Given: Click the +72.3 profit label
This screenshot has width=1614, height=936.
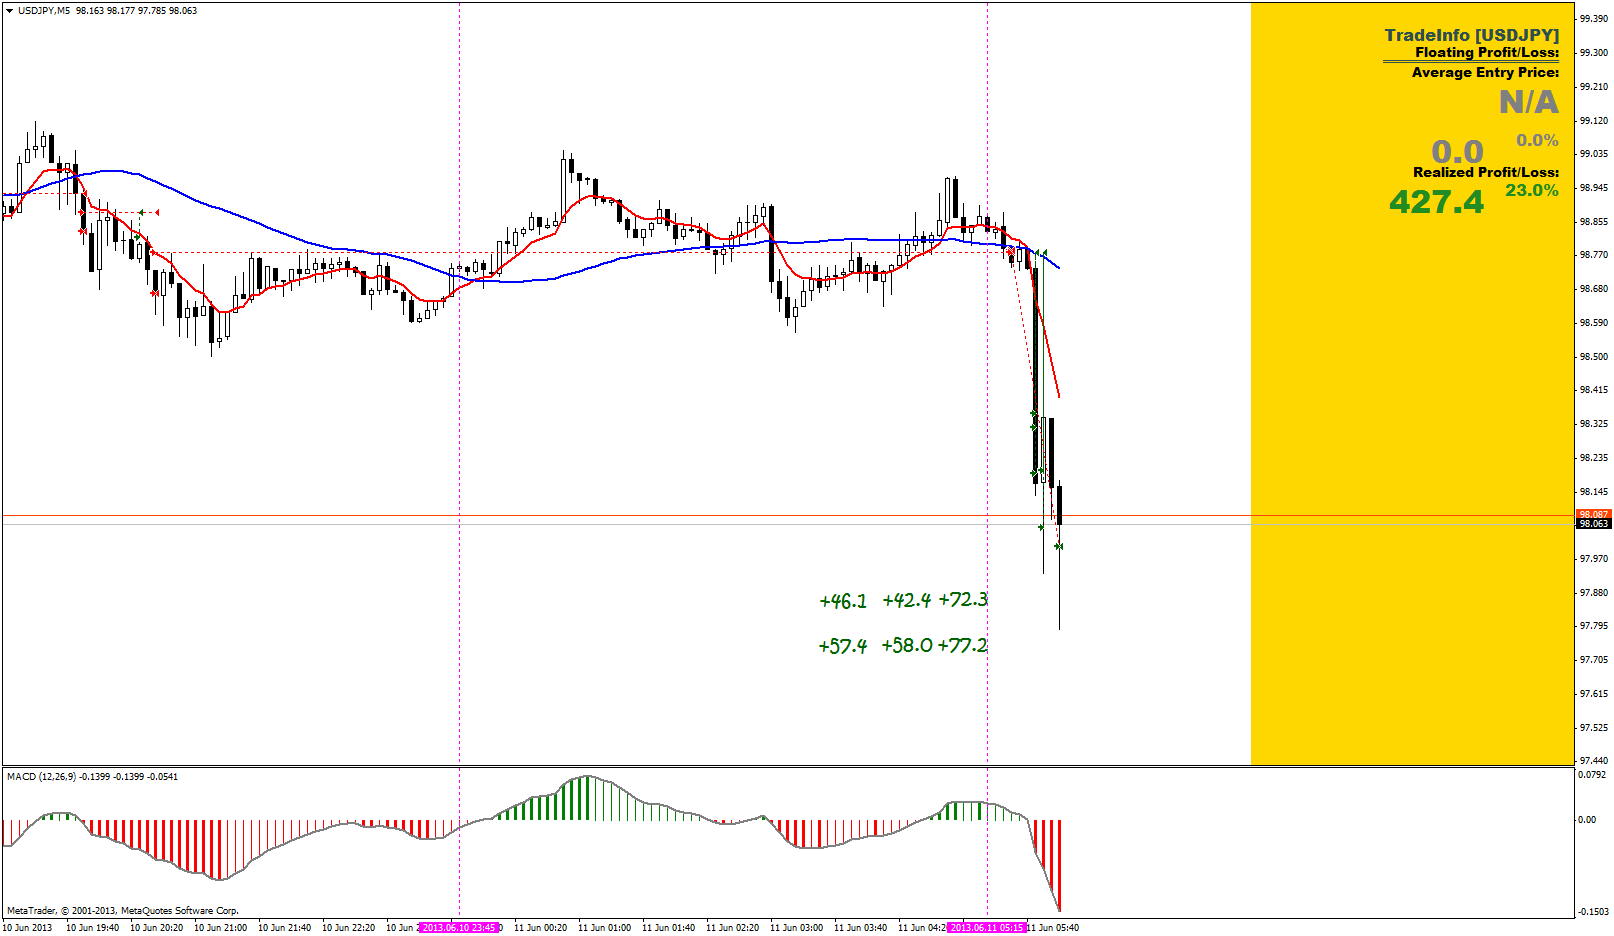Looking at the screenshot, I should pyautogui.click(x=963, y=599).
